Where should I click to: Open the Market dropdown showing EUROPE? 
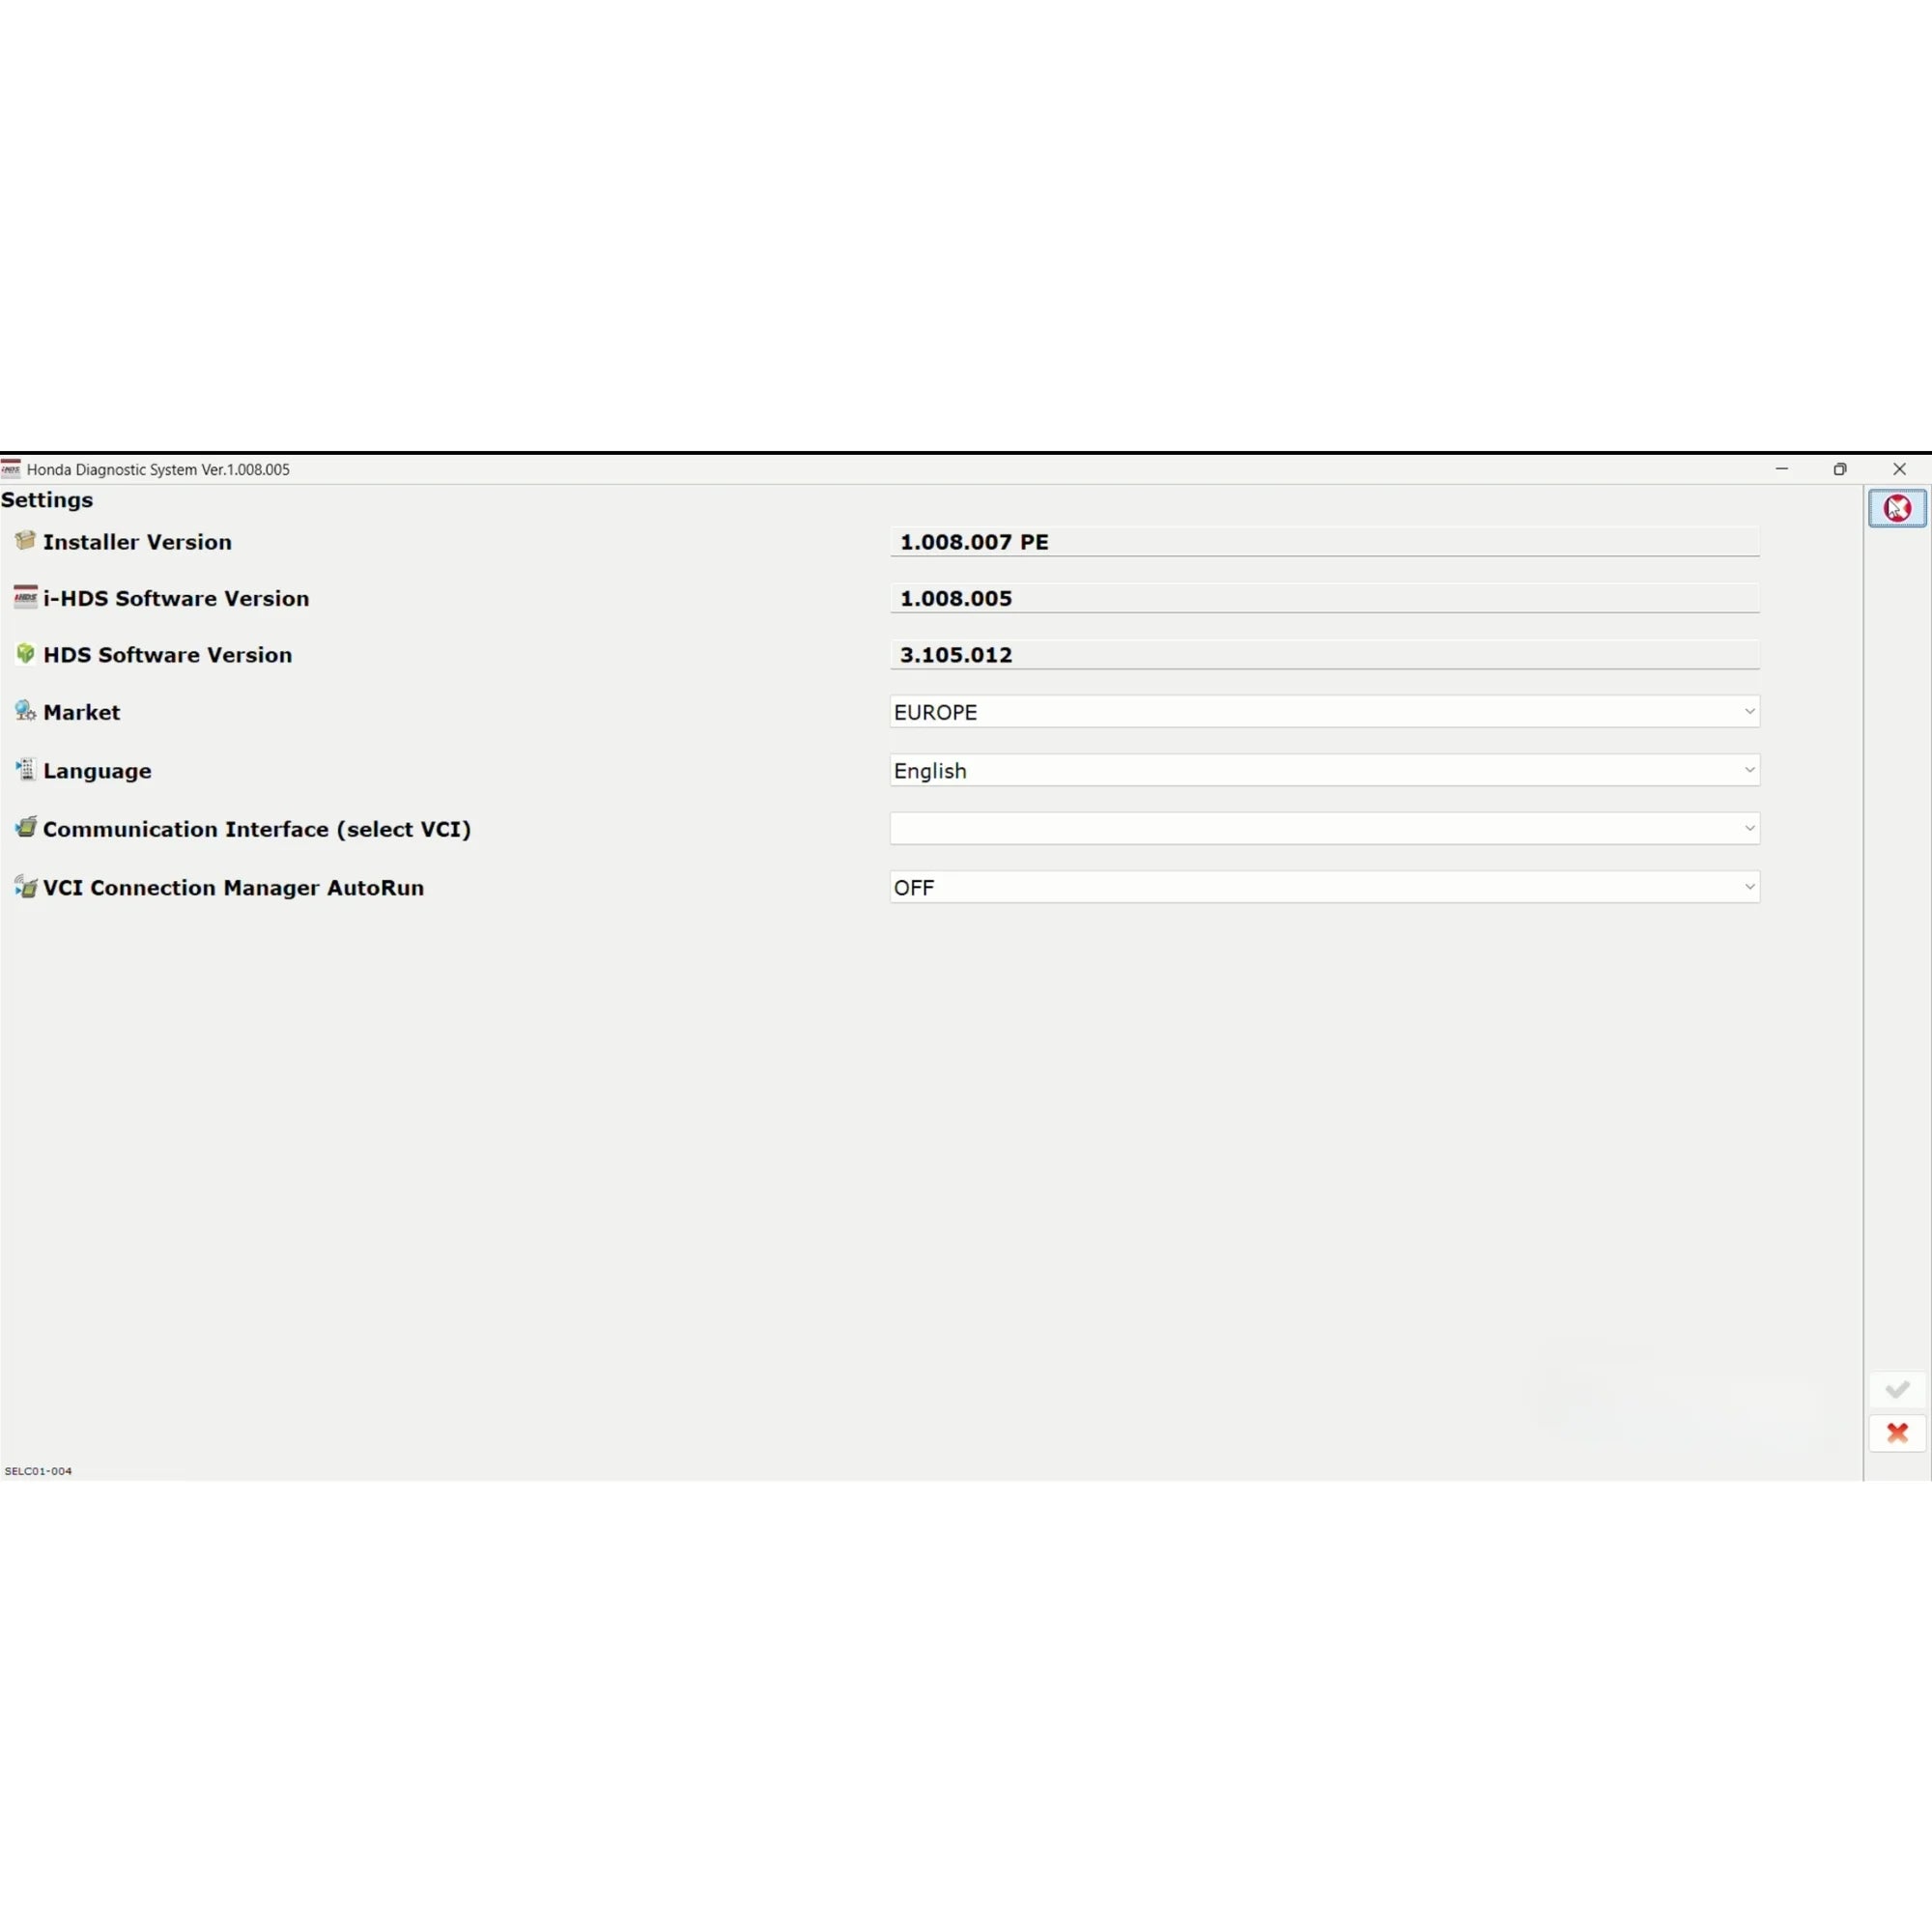pos(1324,712)
